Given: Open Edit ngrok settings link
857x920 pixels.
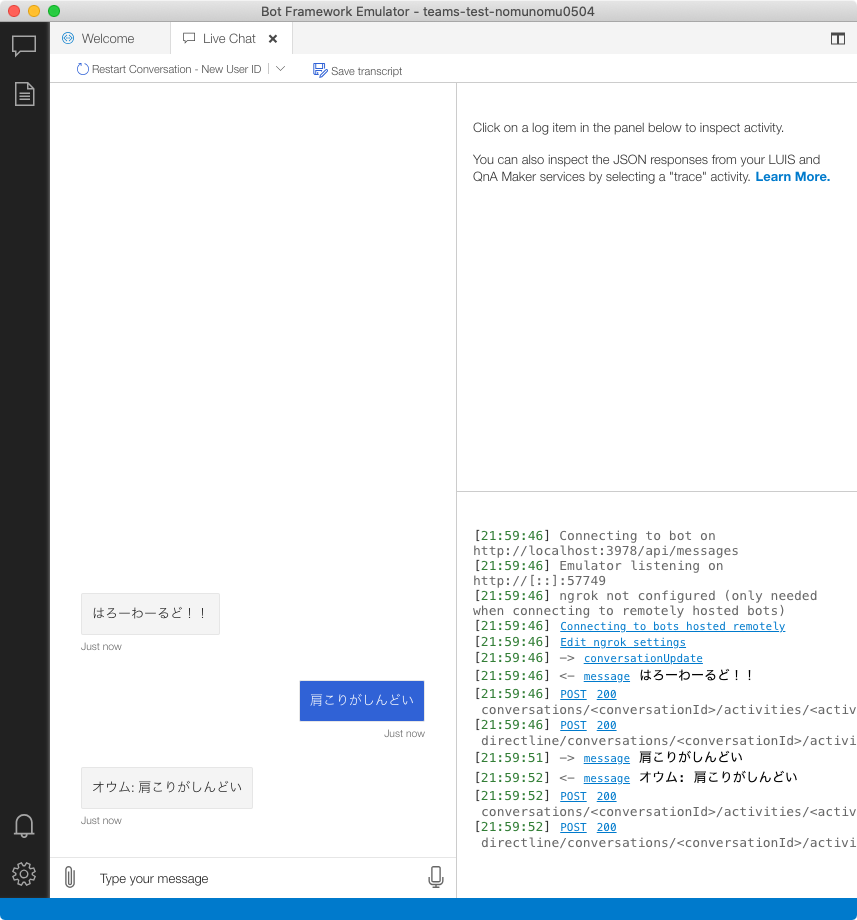Looking at the screenshot, I should click(622, 642).
